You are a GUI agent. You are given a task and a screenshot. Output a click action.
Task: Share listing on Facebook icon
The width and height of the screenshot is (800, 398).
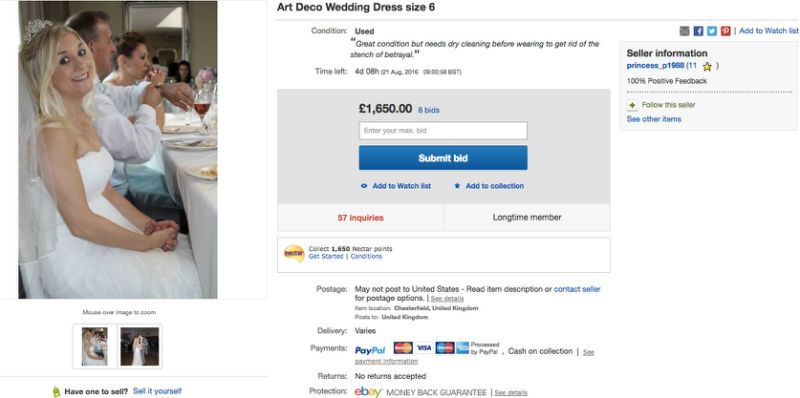point(698,31)
